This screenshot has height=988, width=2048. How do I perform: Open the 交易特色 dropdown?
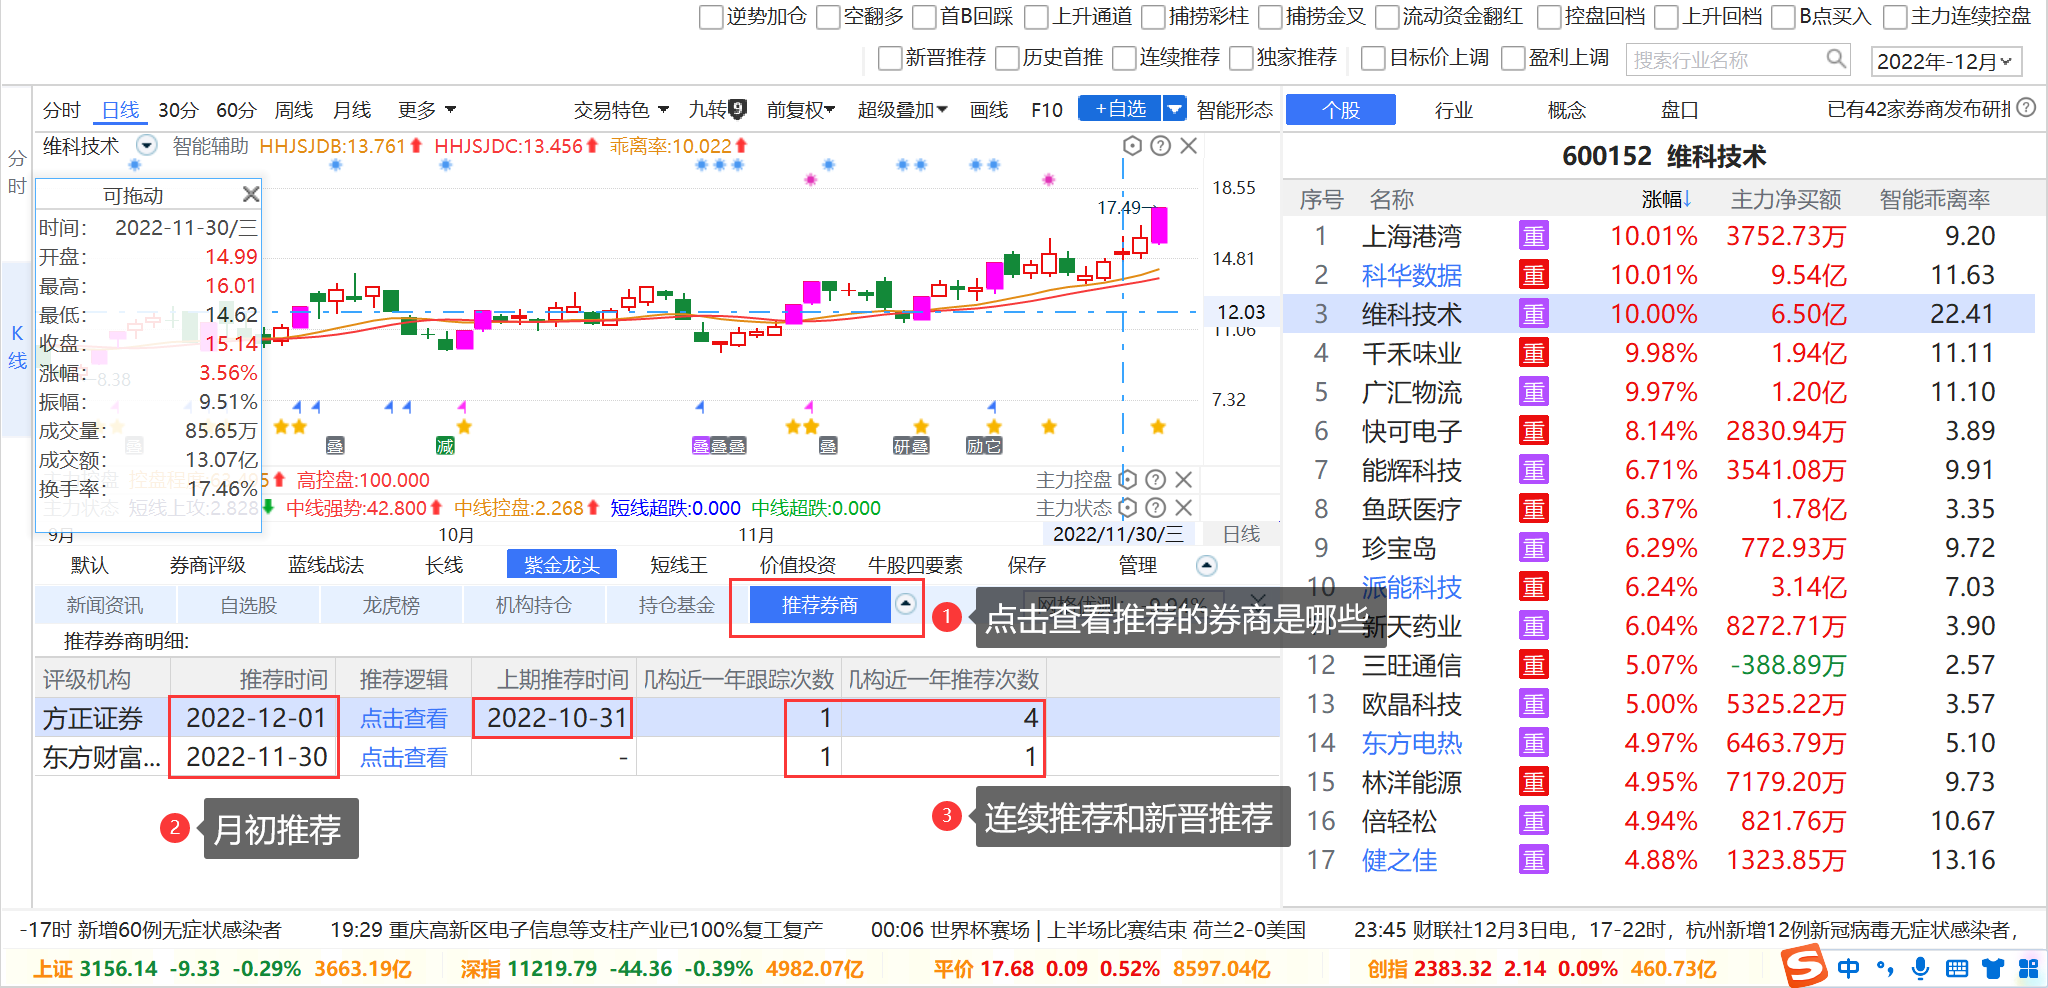coord(621,110)
